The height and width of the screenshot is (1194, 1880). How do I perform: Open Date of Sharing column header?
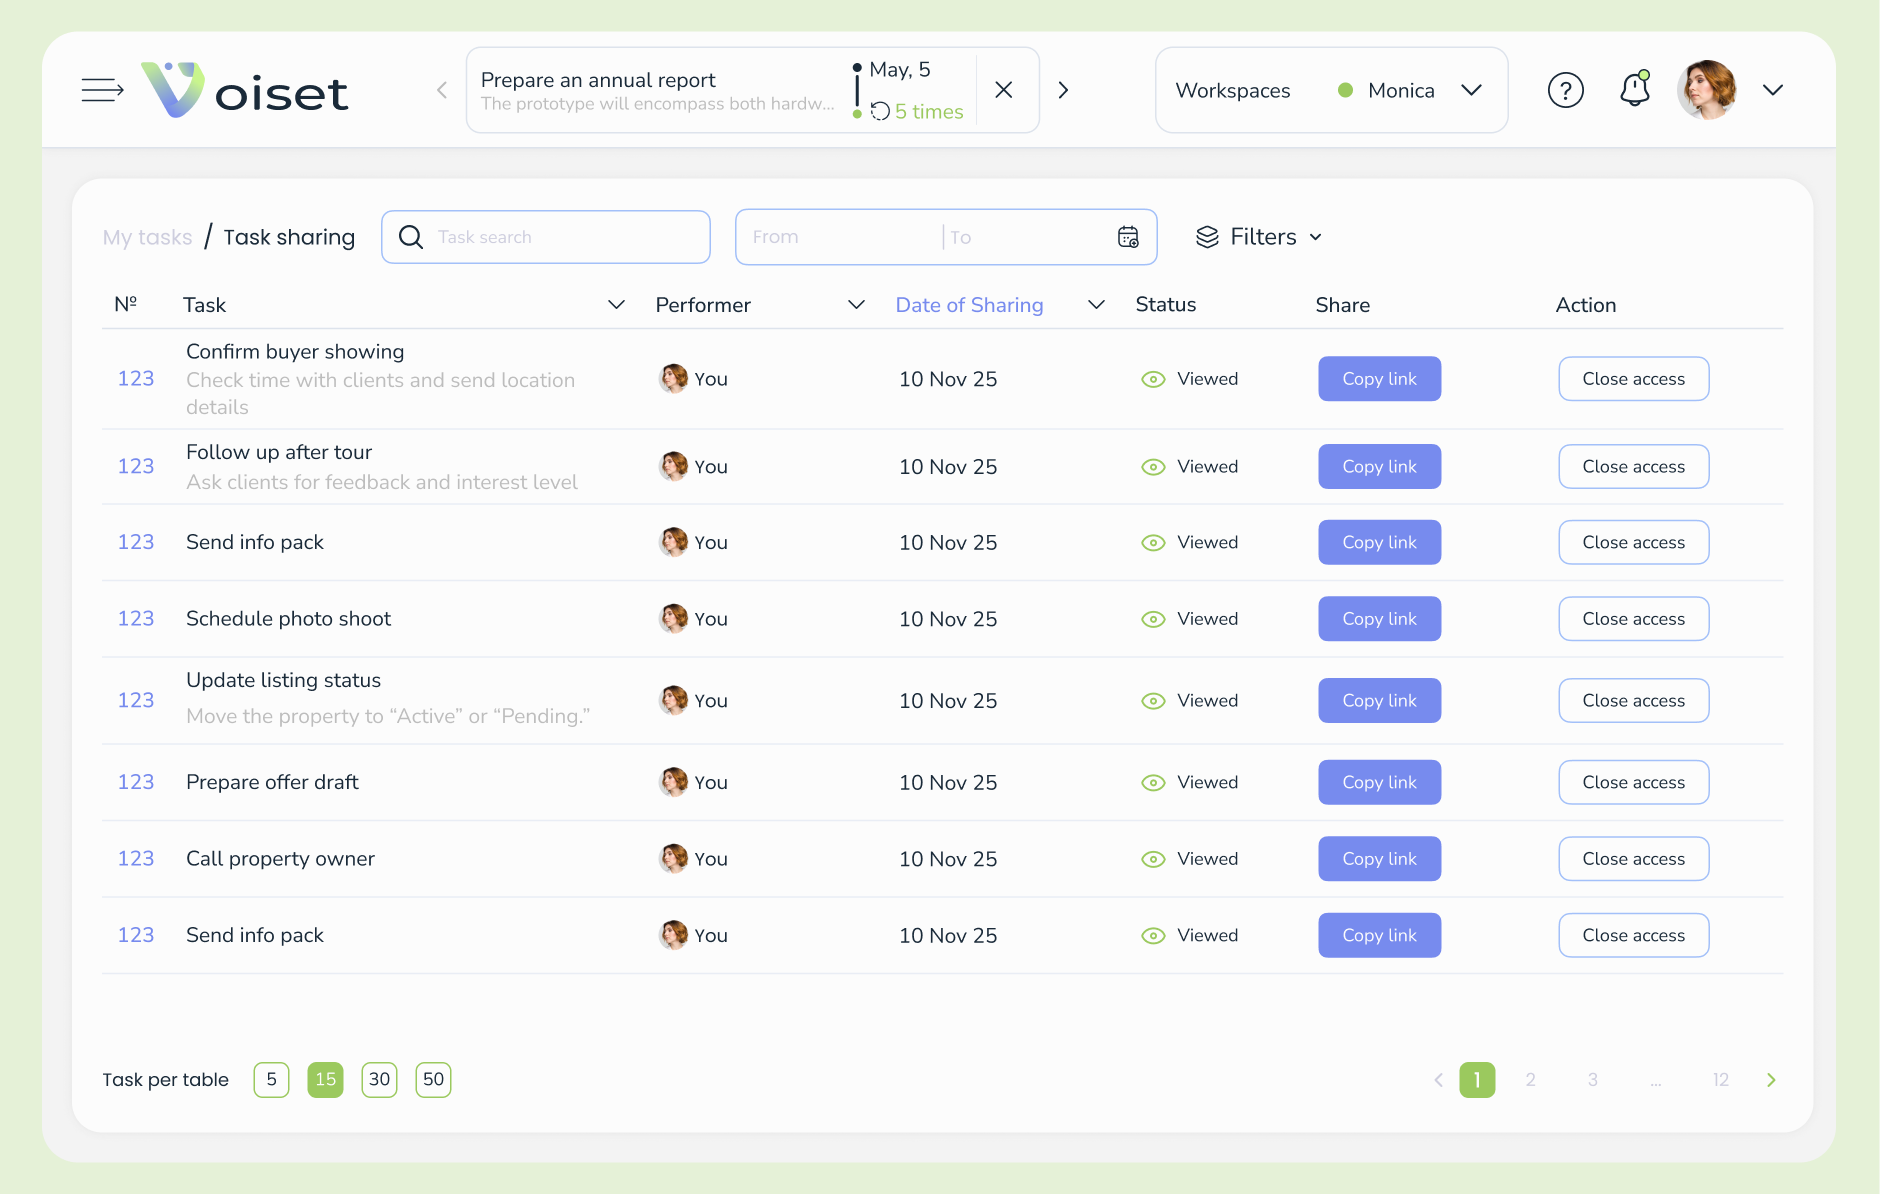click(x=969, y=305)
